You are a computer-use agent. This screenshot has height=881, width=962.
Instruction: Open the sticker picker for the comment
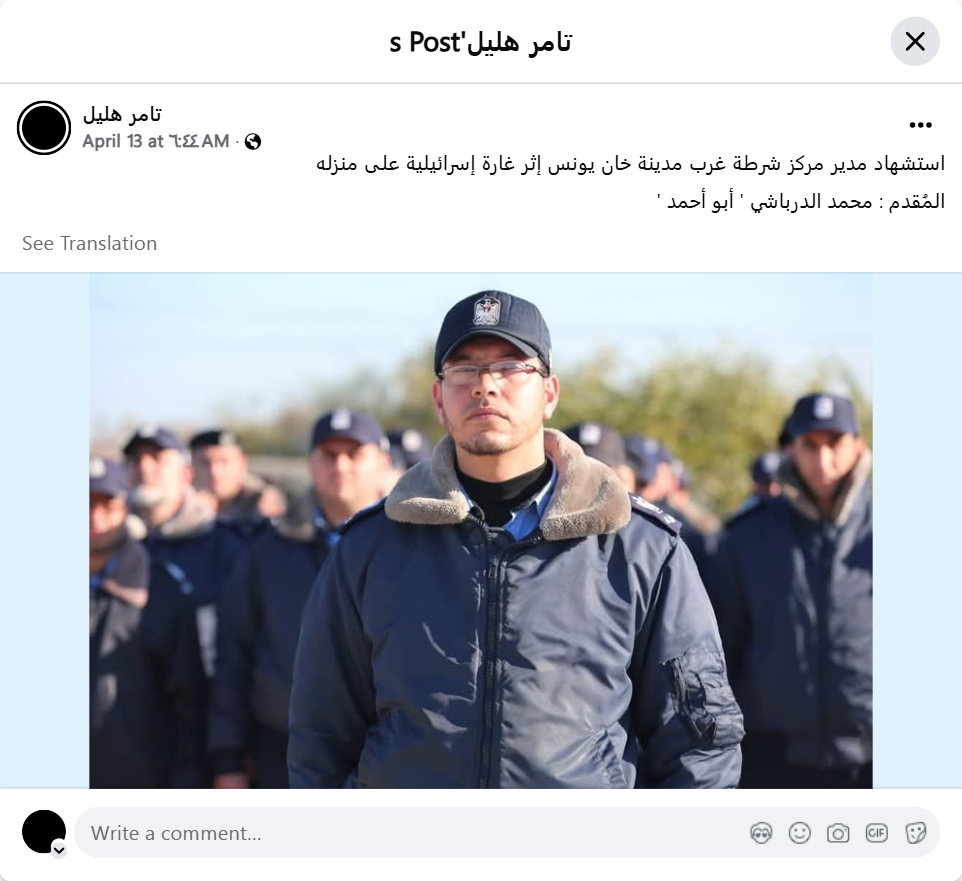click(x=915, y=833)
